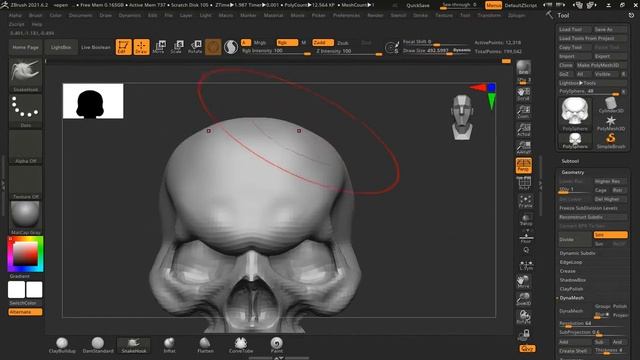
Task: Click the Frame mesh icon
Action: point(525,202)
